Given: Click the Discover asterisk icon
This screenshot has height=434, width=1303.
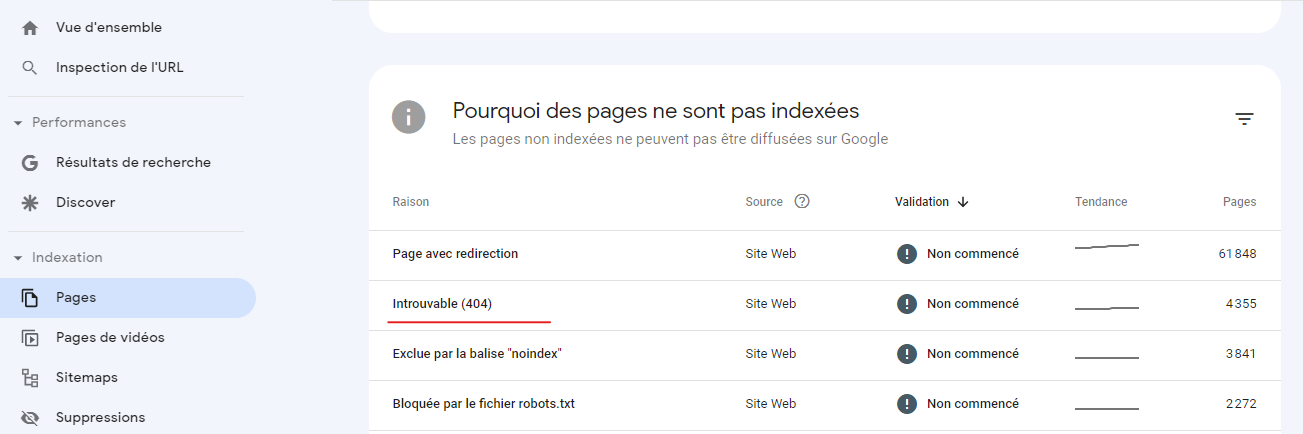Looking at the screenshot, I should click(30, 203).
